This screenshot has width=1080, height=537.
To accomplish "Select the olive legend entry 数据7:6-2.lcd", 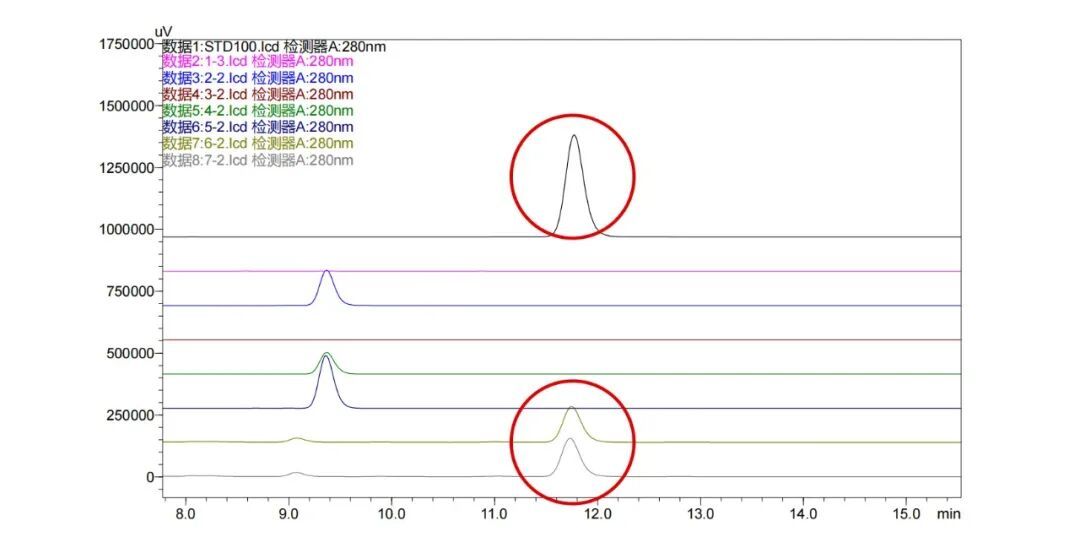I will 258,144.
